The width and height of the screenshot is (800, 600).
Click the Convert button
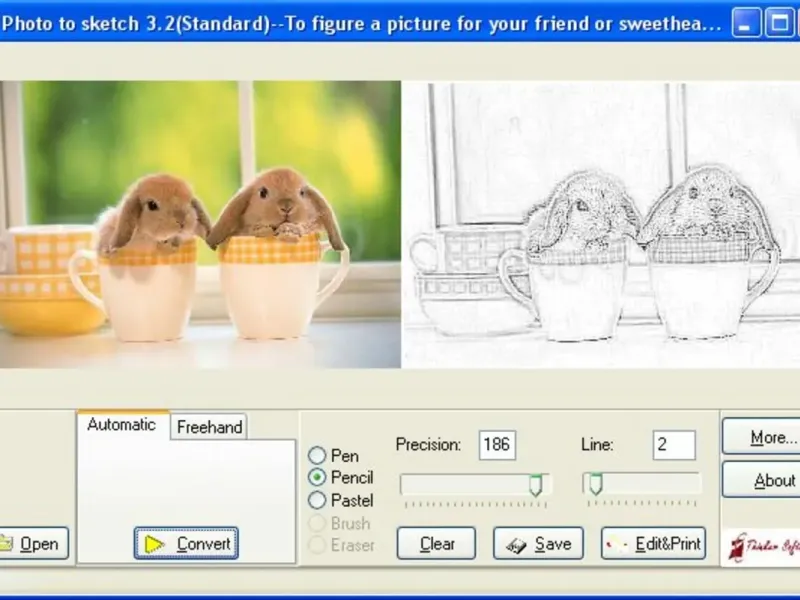(186, 543)
